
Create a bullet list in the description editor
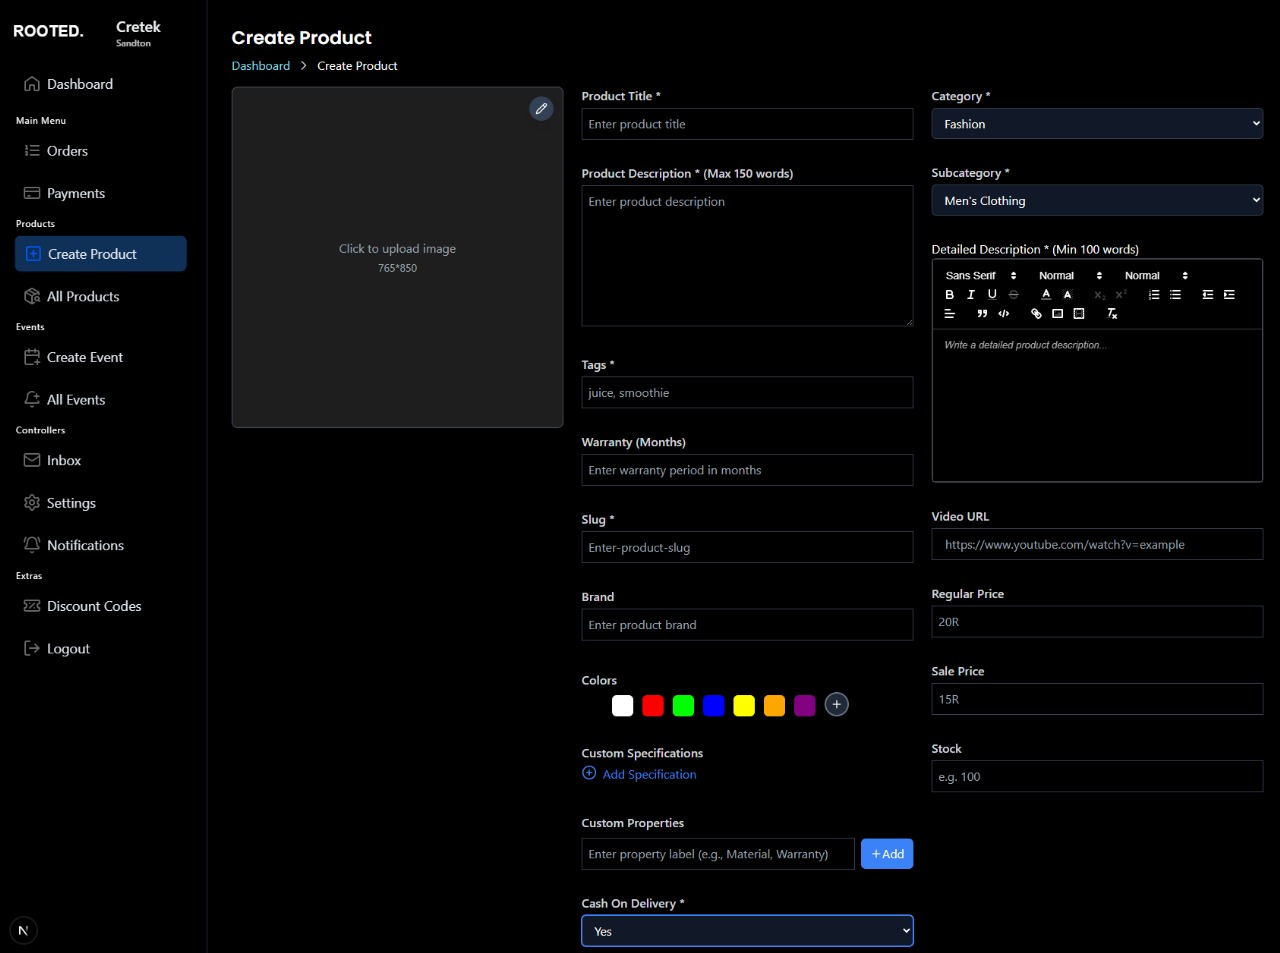pos(1175,293)
